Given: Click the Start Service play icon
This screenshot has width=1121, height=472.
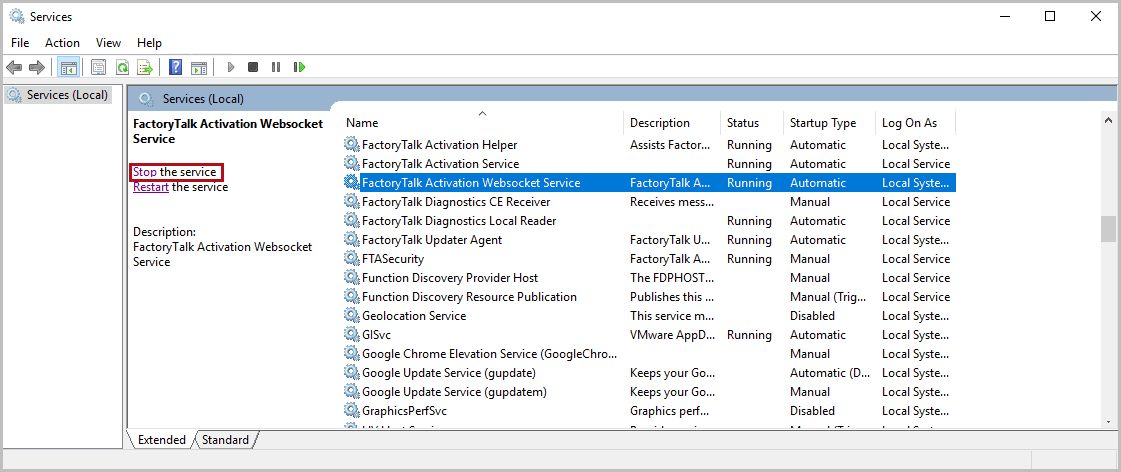Looking at the screenshot, I should click(231, 67).
